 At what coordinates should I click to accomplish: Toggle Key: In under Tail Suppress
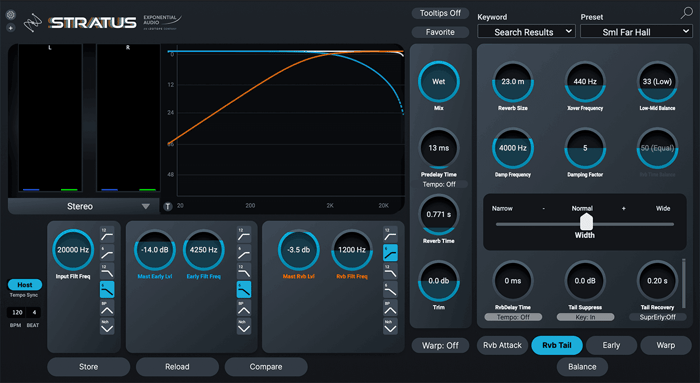tap(585, 317)
